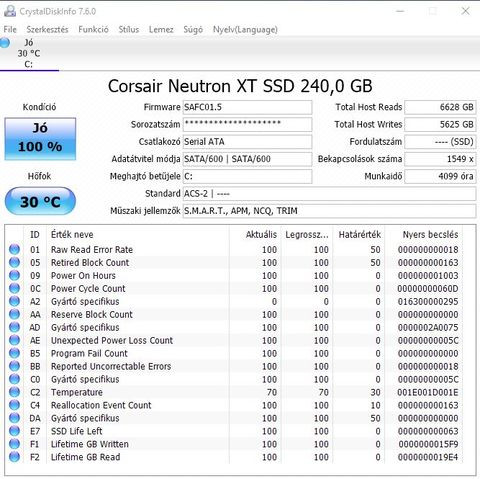Click the Műszaki jellemzők features field
The width and height of the screenshot is (480, 479).
(329, 211)
